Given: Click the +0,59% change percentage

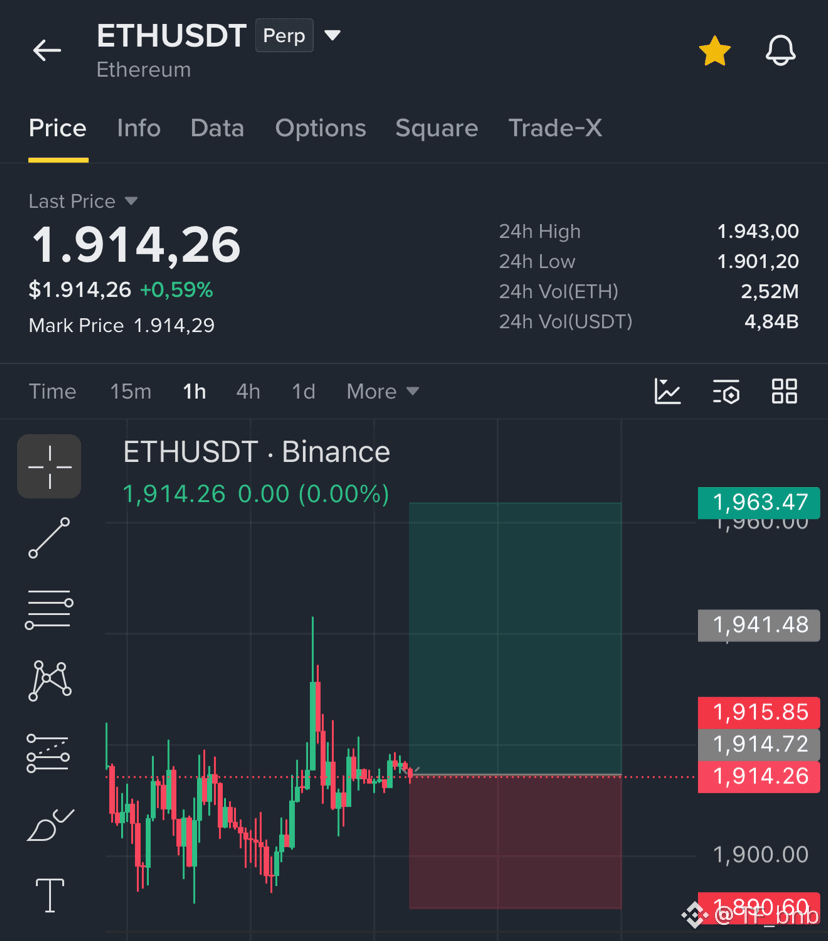Looking at the screenshot, I should 176,290.
